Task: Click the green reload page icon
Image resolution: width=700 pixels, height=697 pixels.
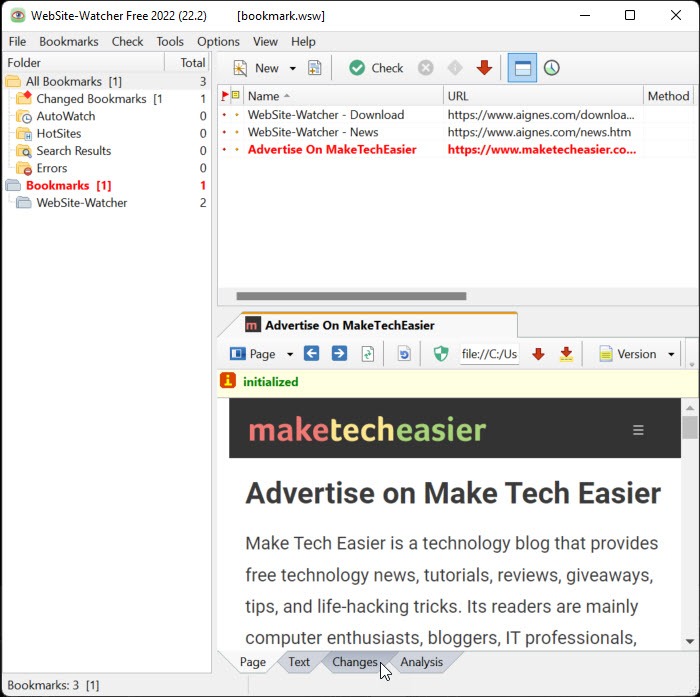Action: [x=367, y=354]
